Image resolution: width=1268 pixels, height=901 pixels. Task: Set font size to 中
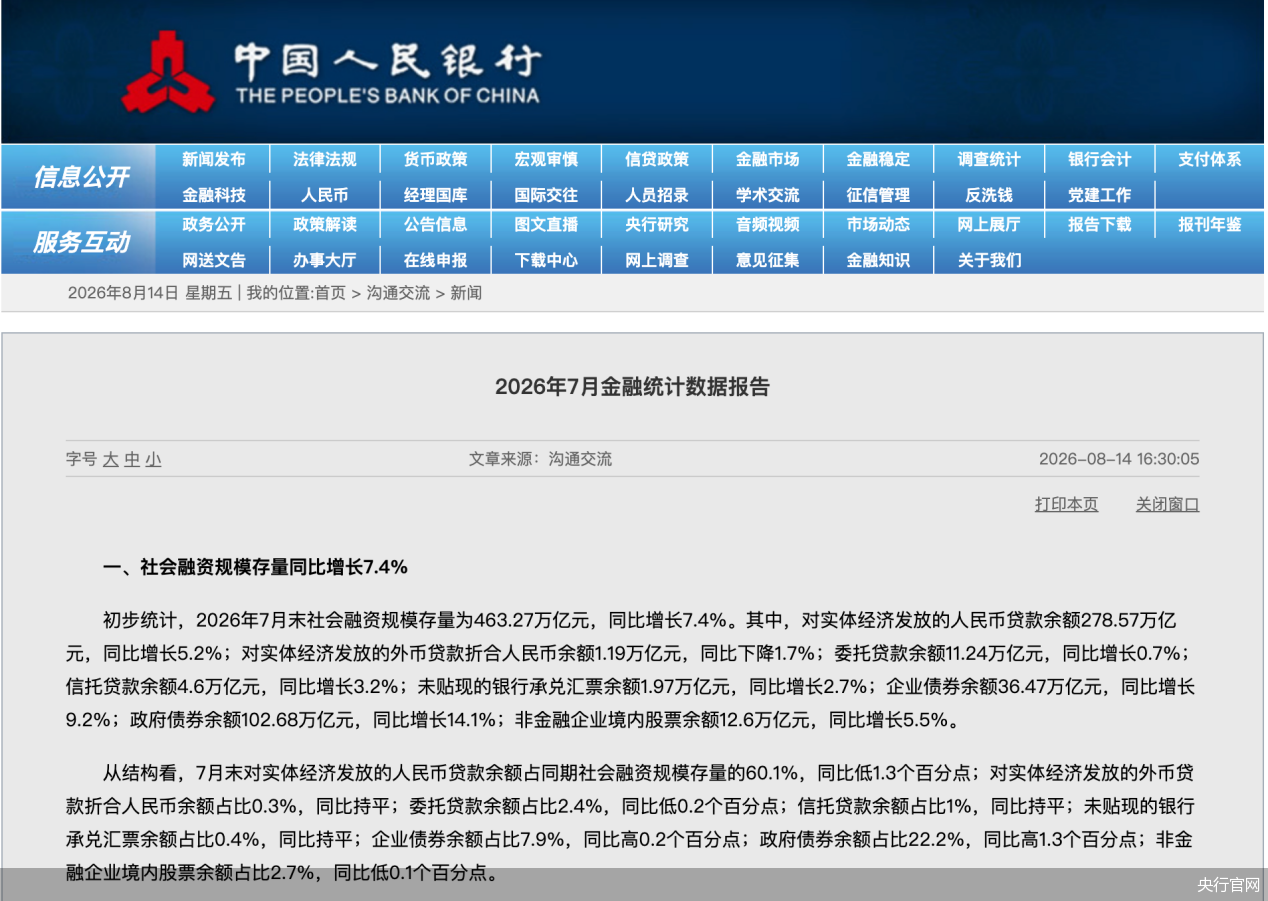point(132,460)
